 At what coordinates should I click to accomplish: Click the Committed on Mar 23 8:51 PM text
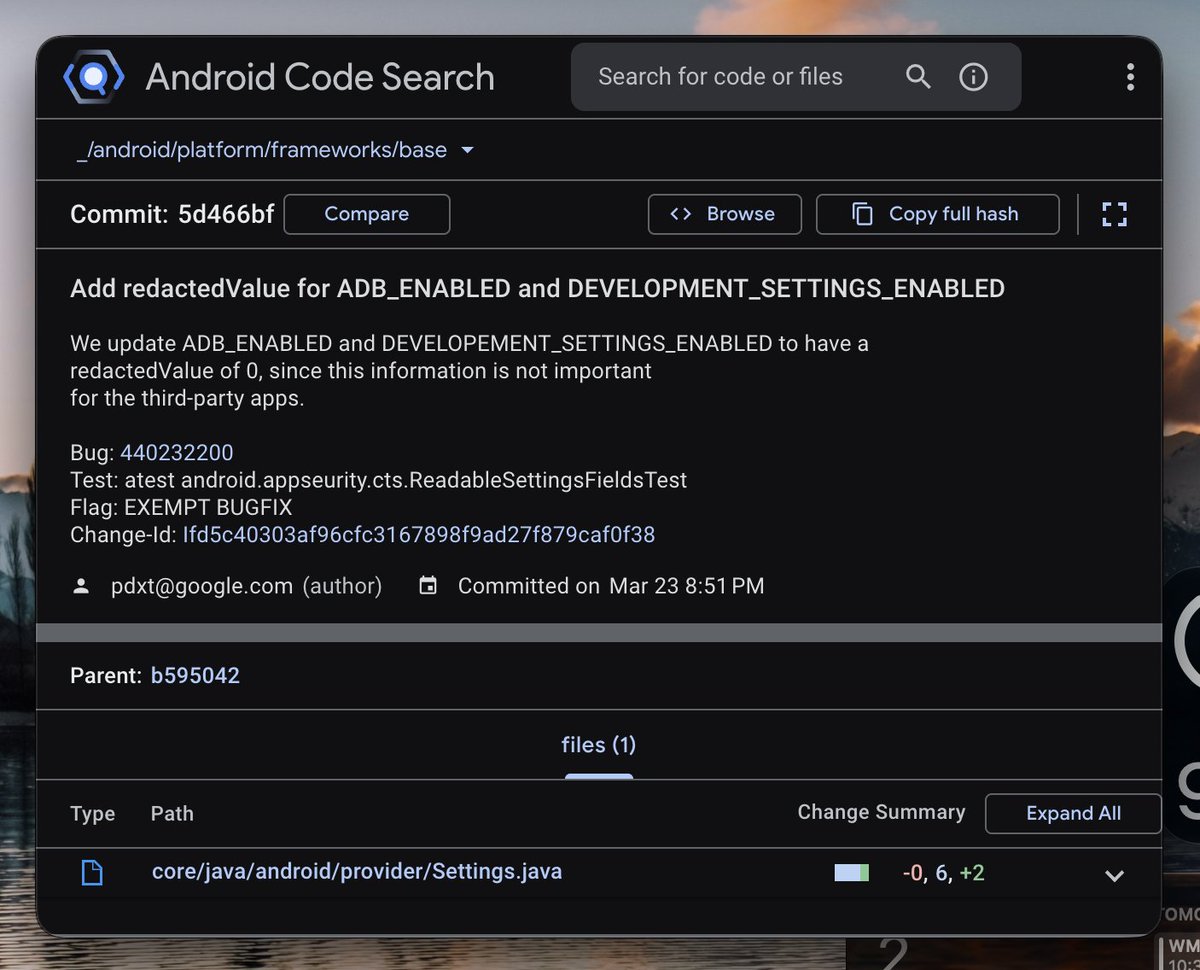pyautogui.click(x=611, y=587)
